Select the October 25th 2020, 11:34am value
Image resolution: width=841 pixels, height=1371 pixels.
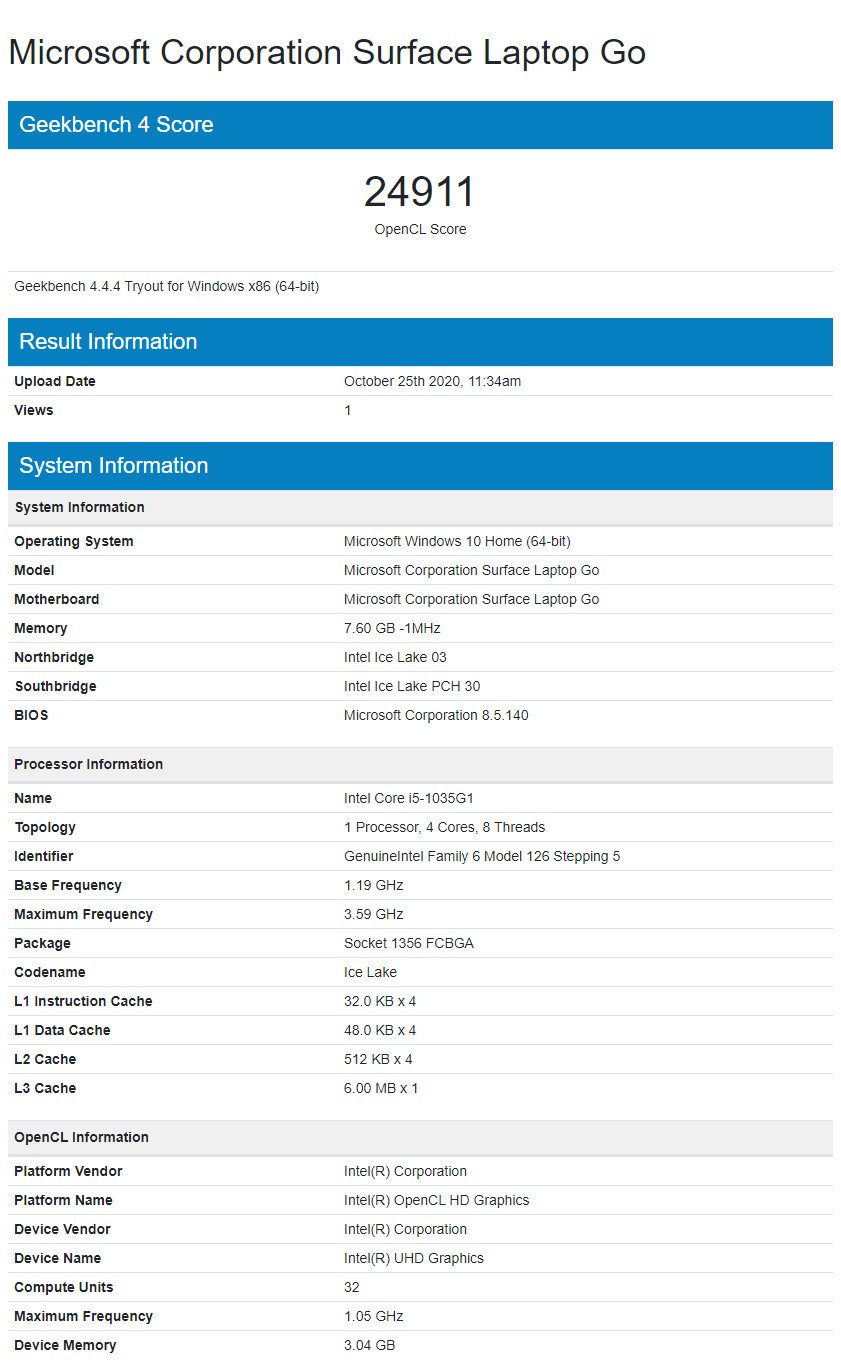pyautogui.click(x=432, y=381)
